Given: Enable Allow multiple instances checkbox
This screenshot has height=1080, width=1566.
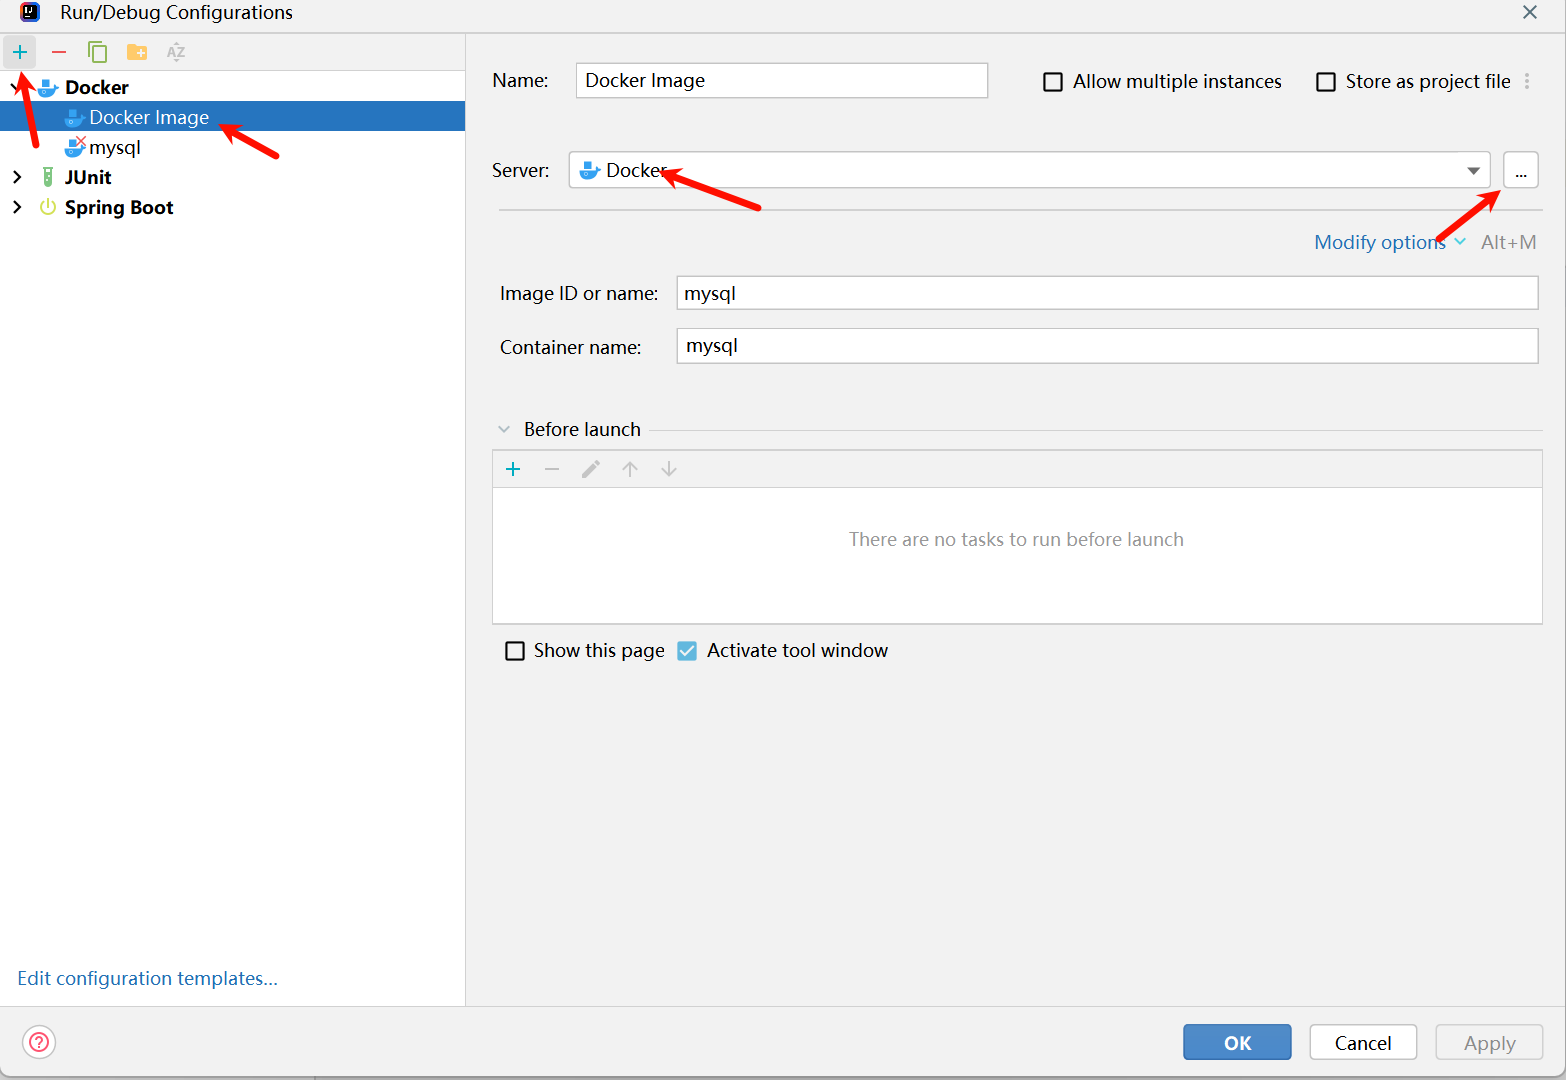Looking at the screenshot, I should tap(1053, 82).
